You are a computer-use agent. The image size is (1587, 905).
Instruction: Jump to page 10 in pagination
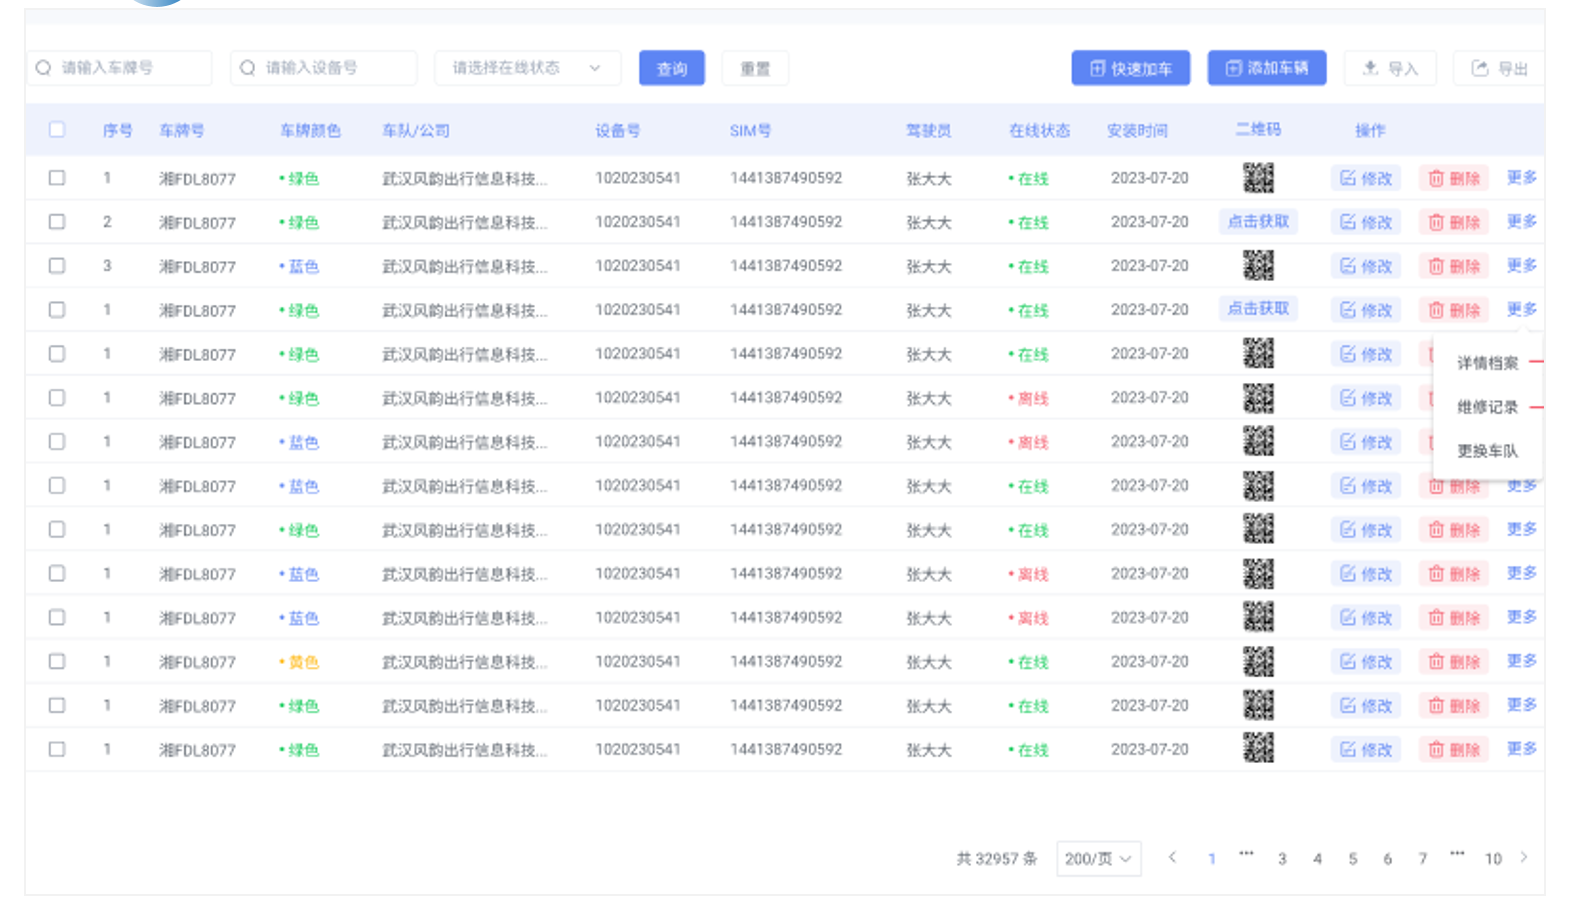click(1493, 859)
